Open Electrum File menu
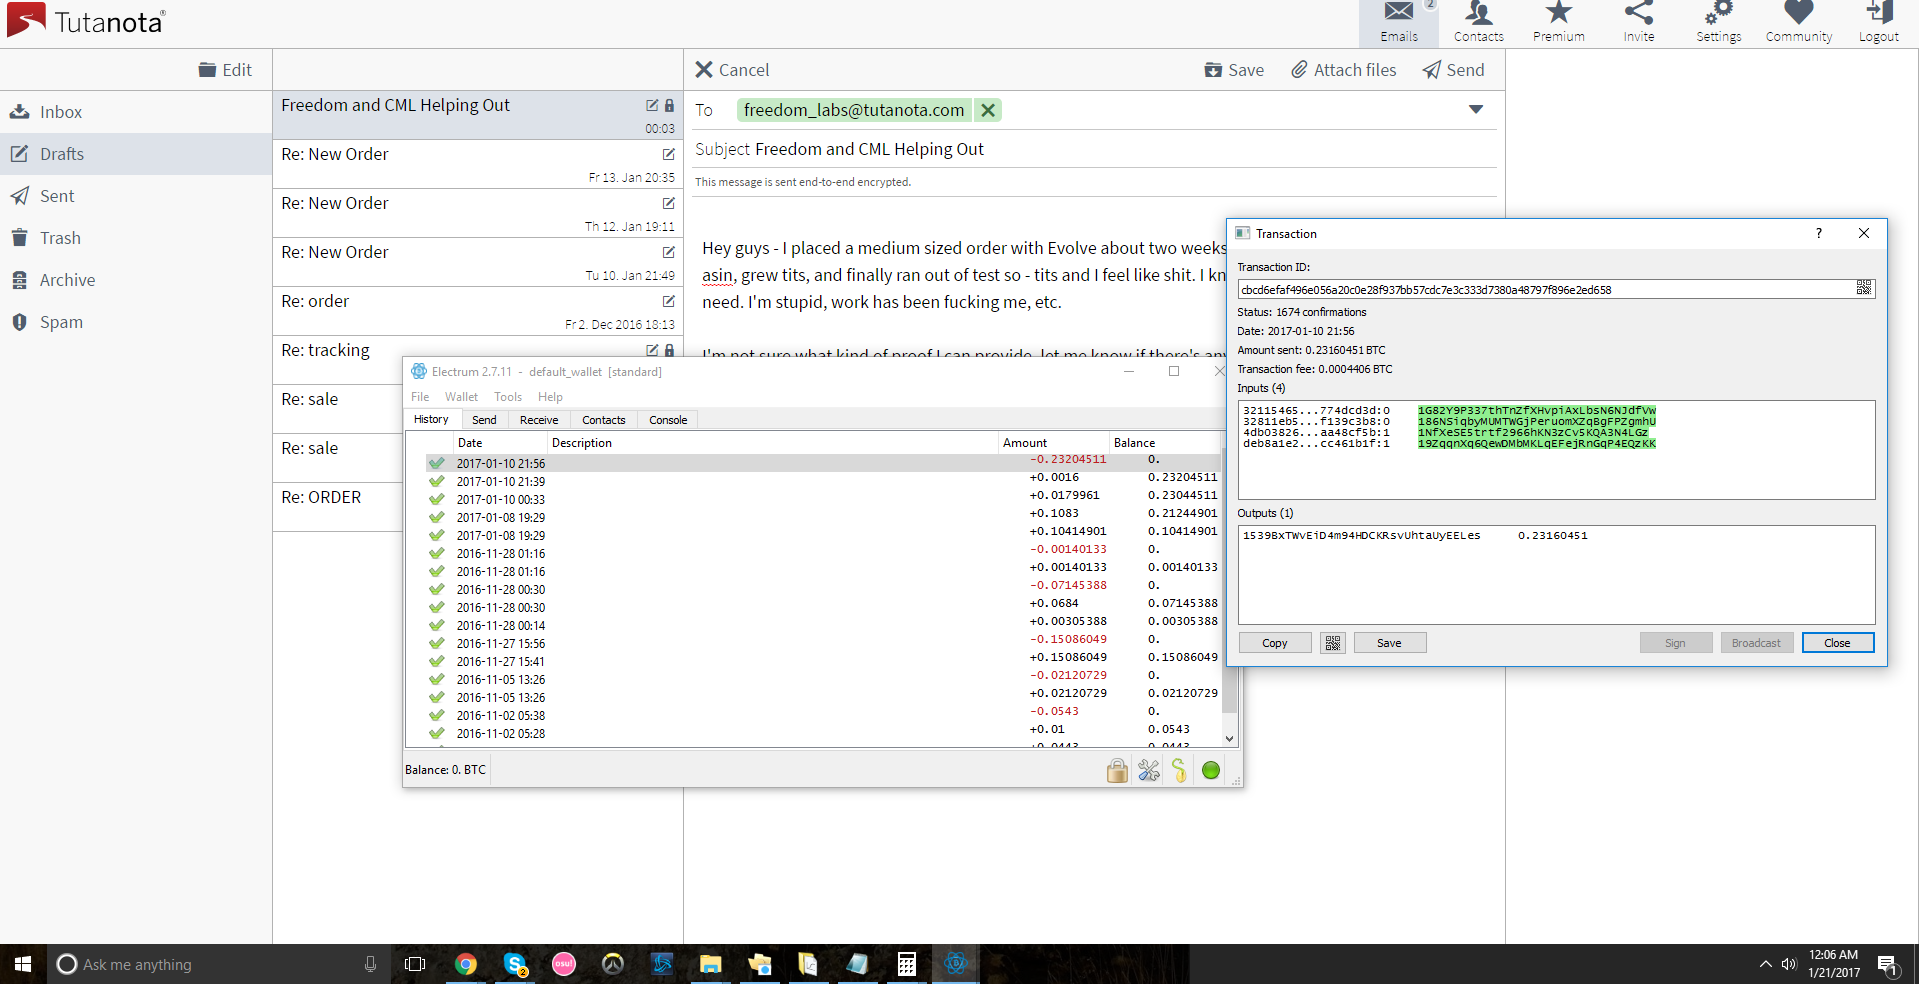Image resolution: width=1919 pixels, height=984 pixels. (x=420, y=397)
